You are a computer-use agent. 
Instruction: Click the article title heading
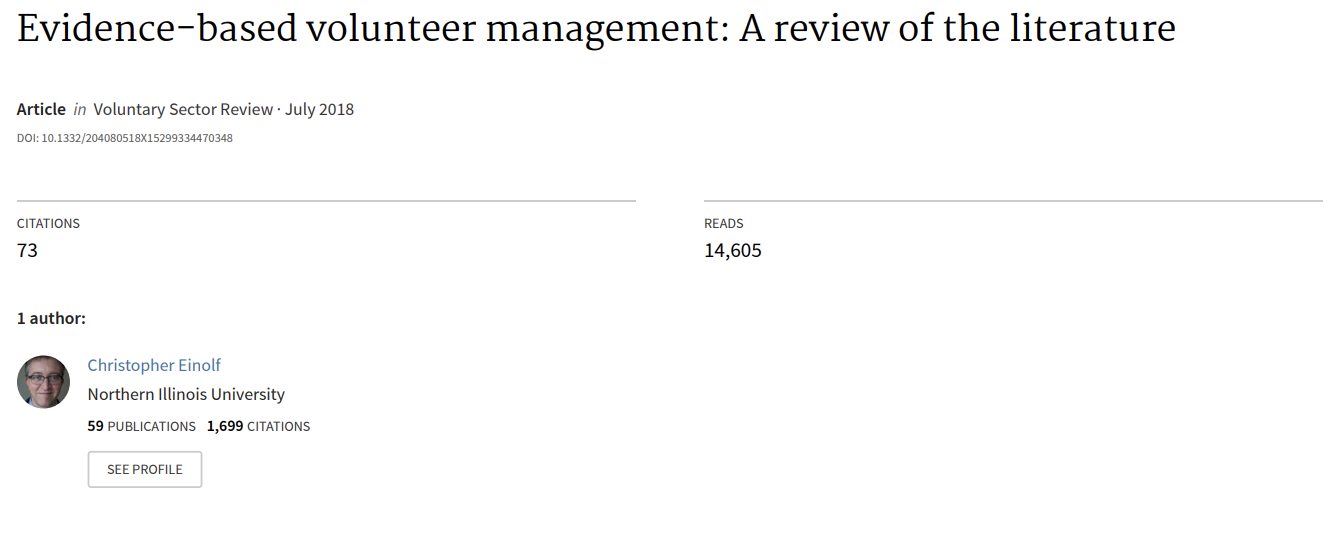click(596, 29)
